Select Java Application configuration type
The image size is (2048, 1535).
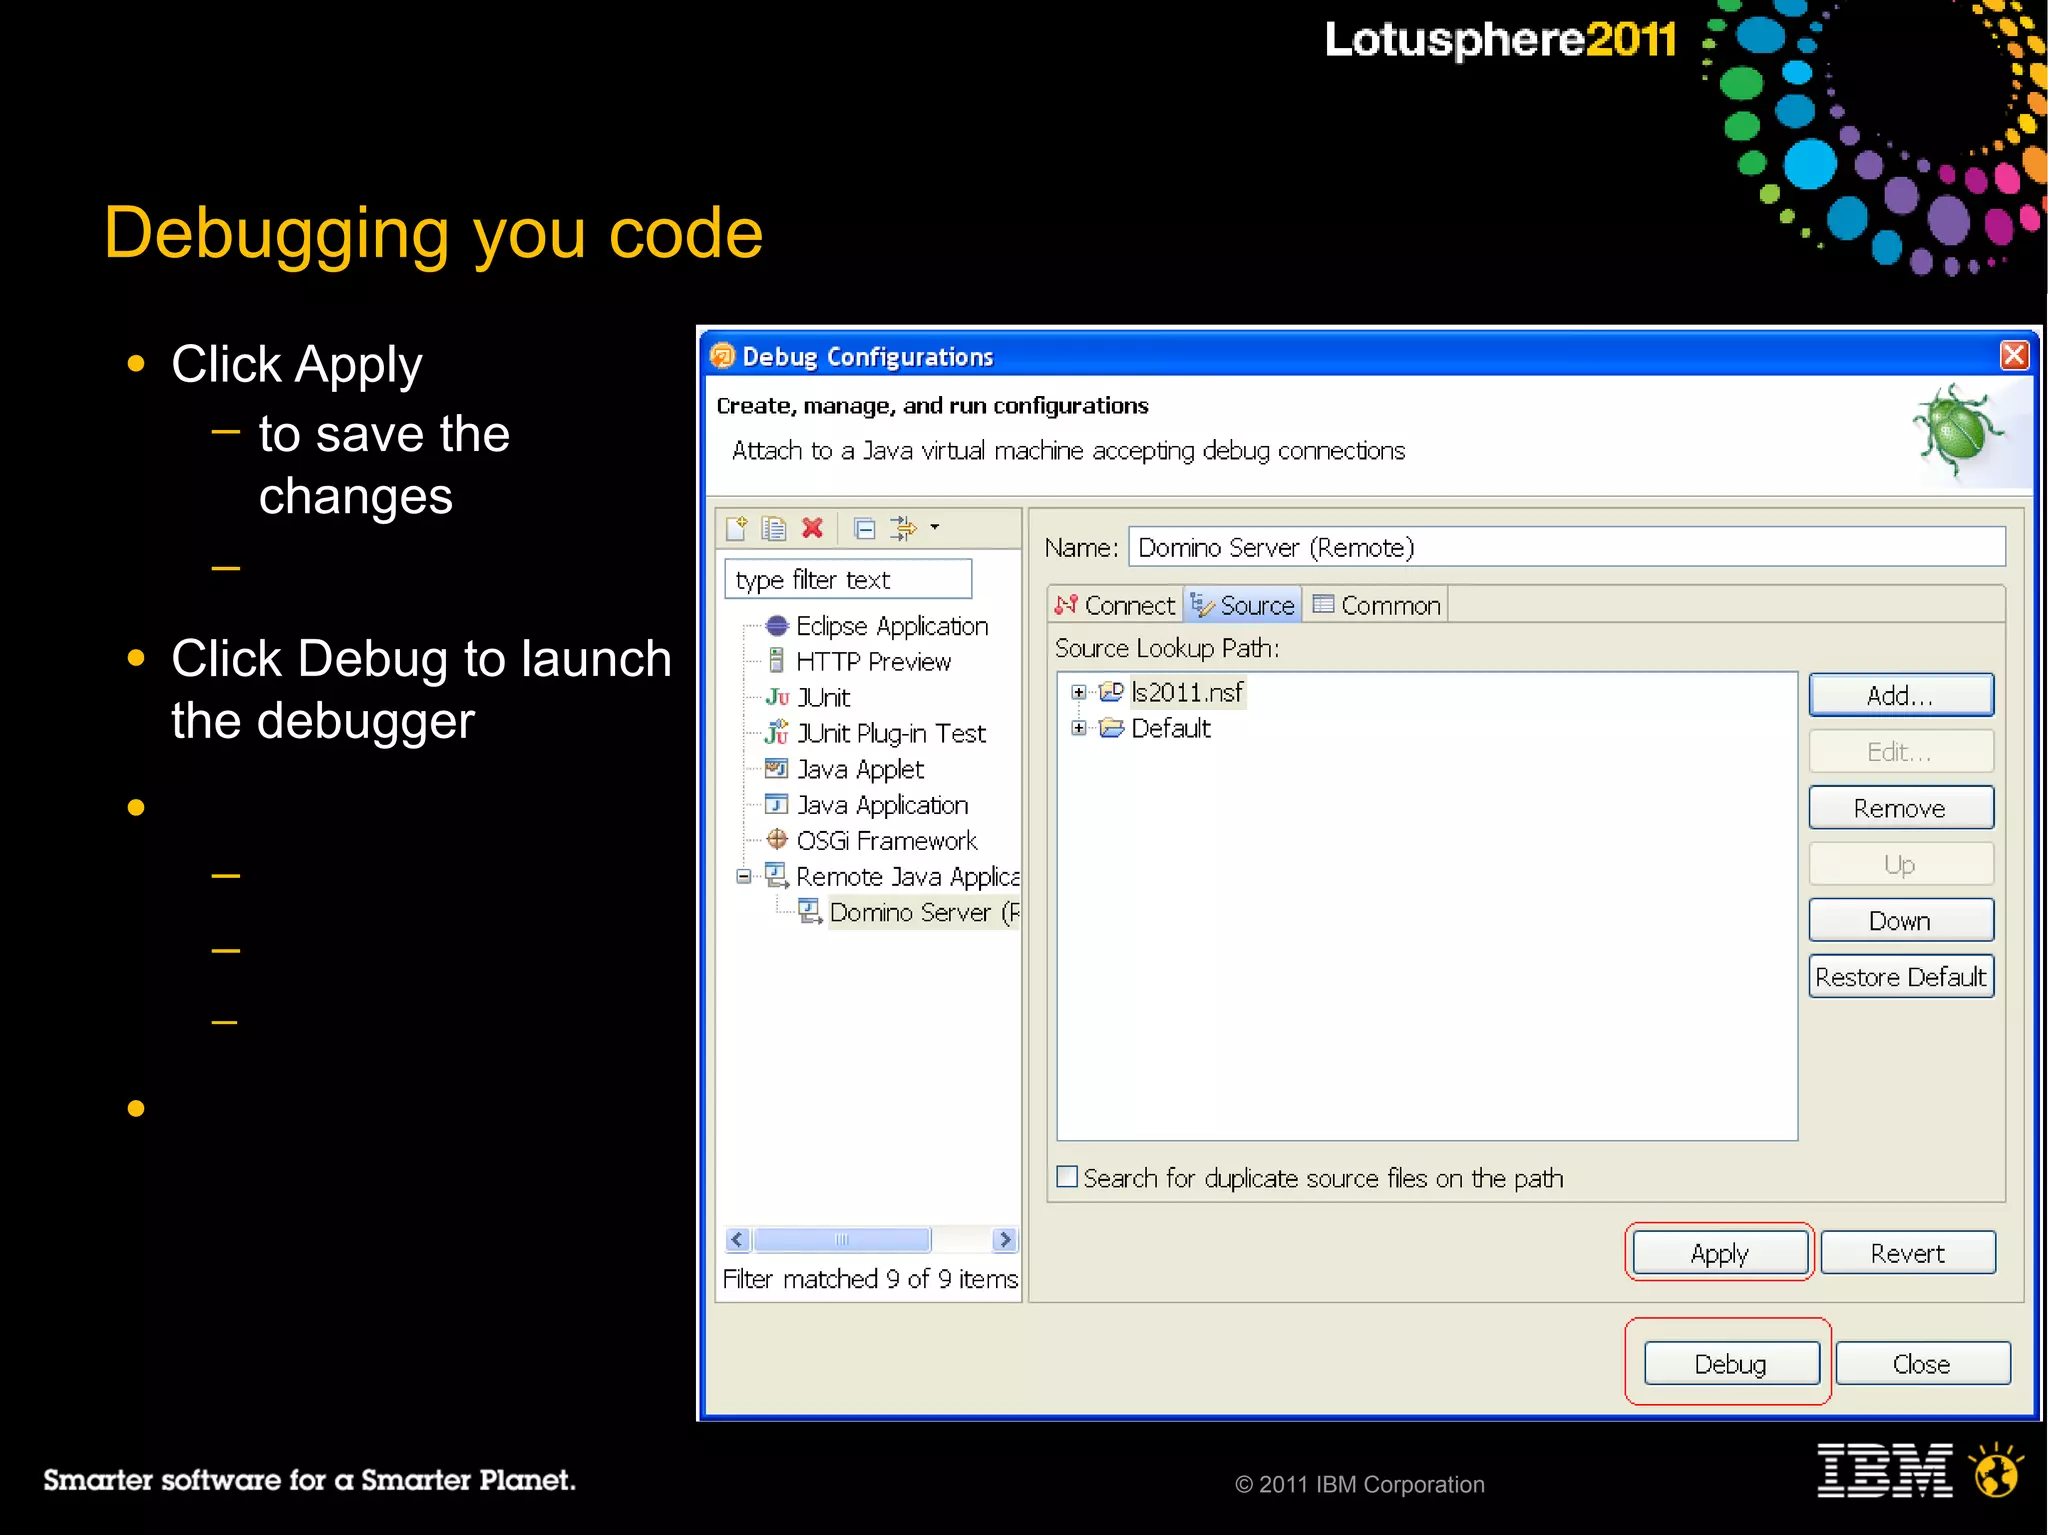click(x=882, y=805)
